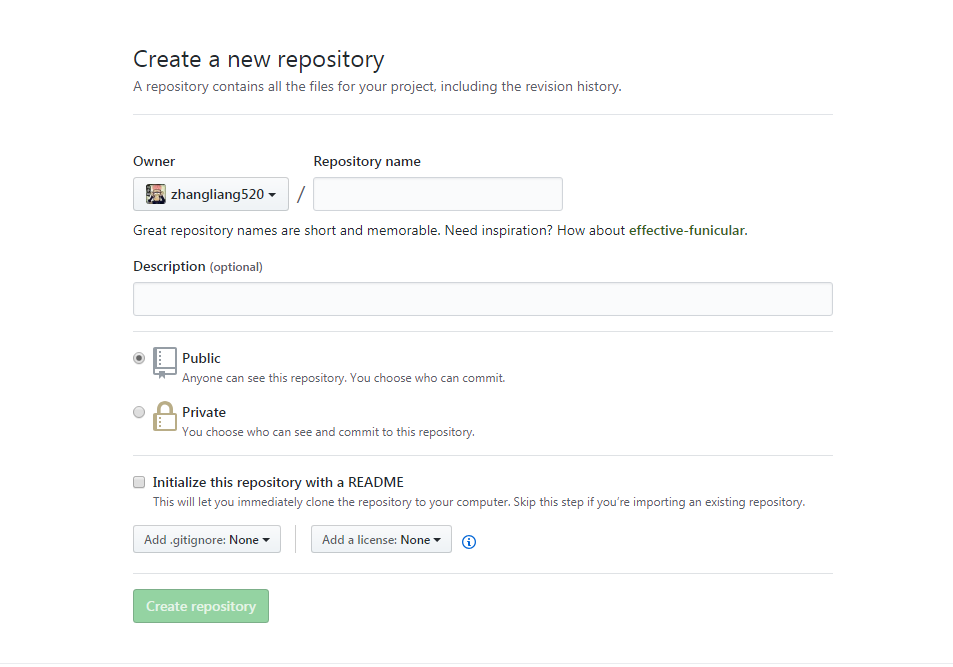Click 'You choose who can see and commit' text
The image size is (953, 667).
point(328,432)
